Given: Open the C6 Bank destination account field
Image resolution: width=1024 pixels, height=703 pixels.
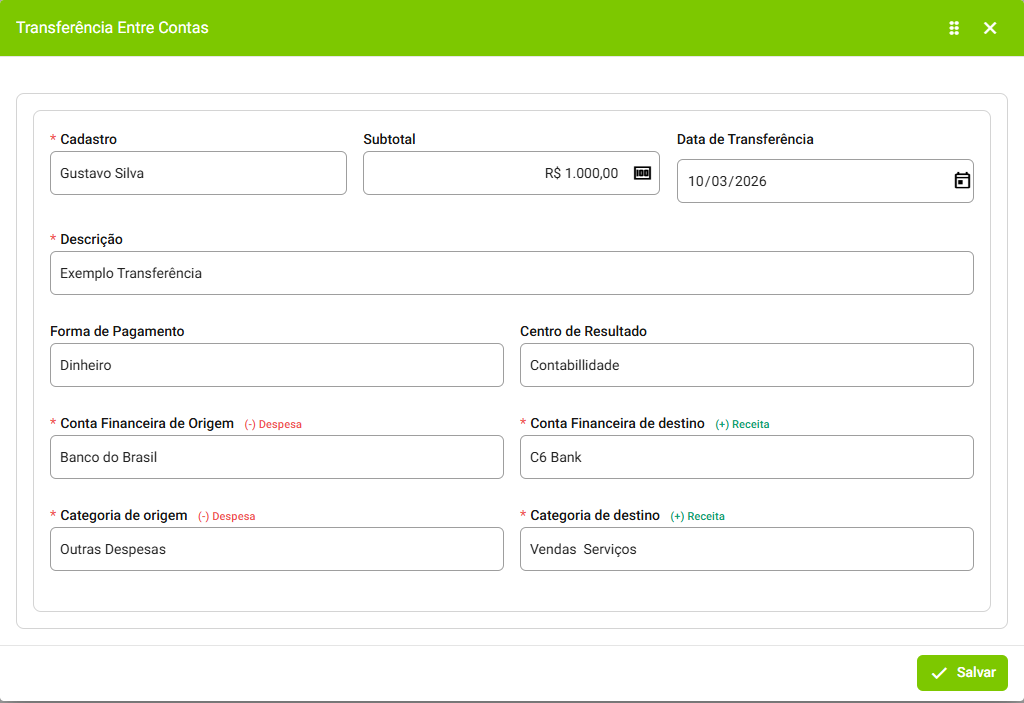Looking at the screenshot, I should click(746, 457).
